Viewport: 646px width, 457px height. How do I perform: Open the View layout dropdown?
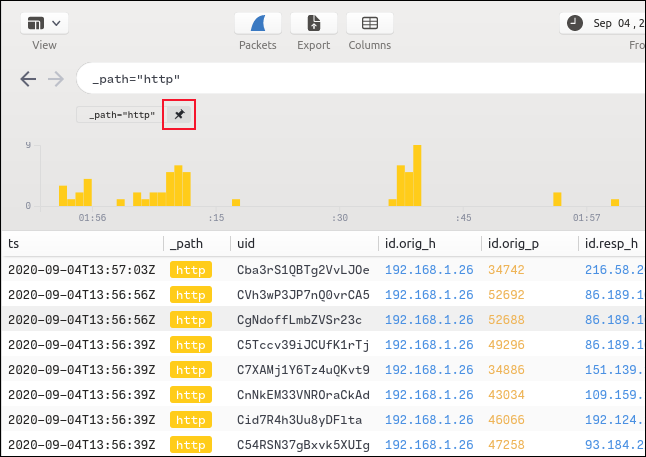coord(44,23)
